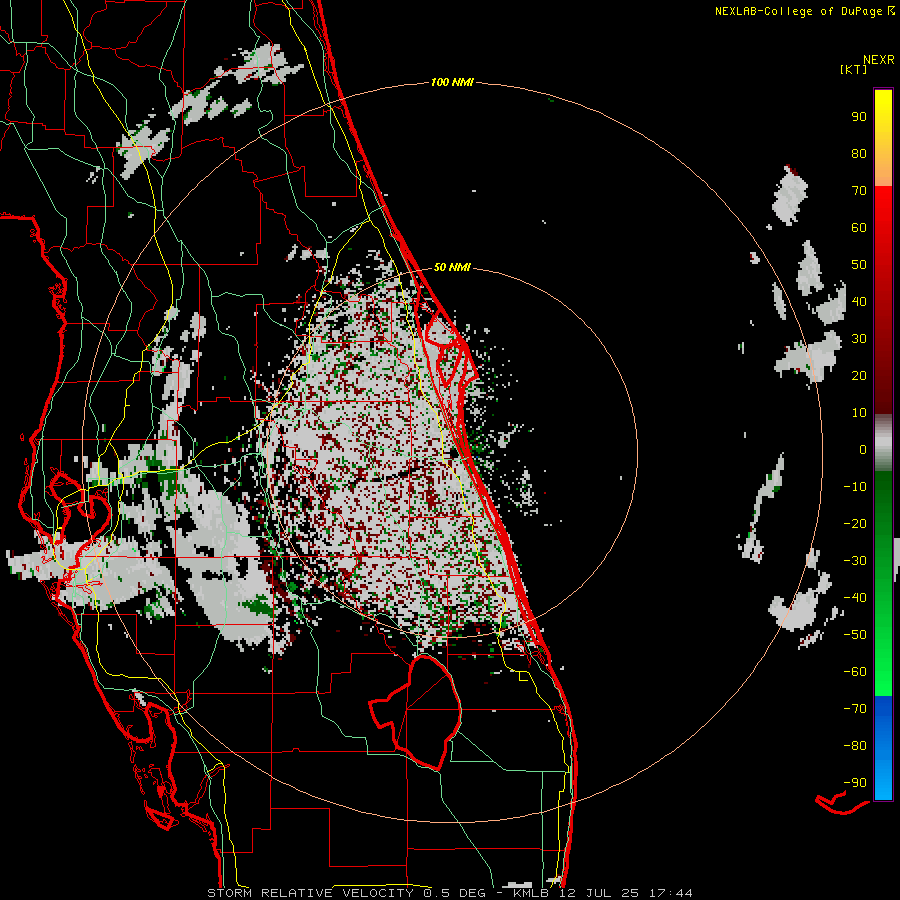Viewport: 900px width, 900px height.
Task: Click the 10 value on the velocity scale
Action: [859, 413]
